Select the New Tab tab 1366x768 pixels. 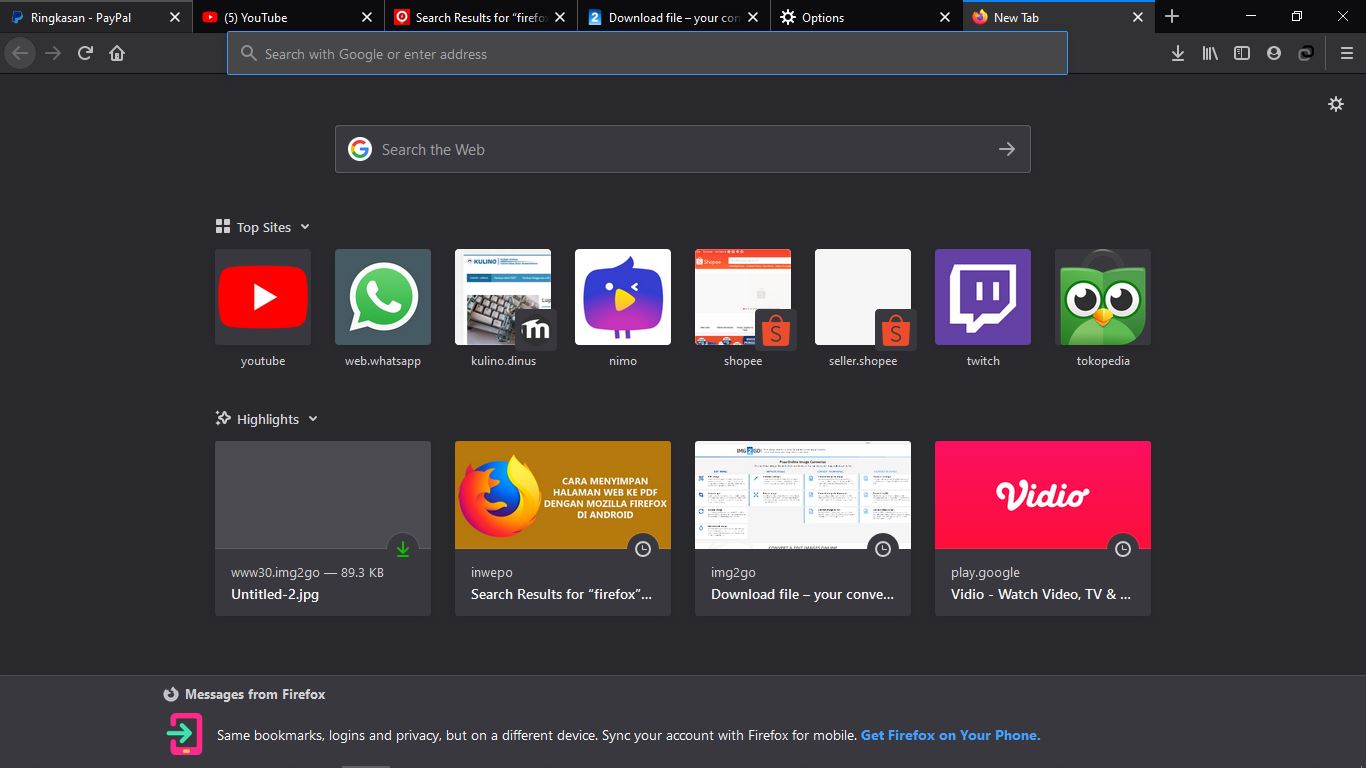[x=1059, y=17]
